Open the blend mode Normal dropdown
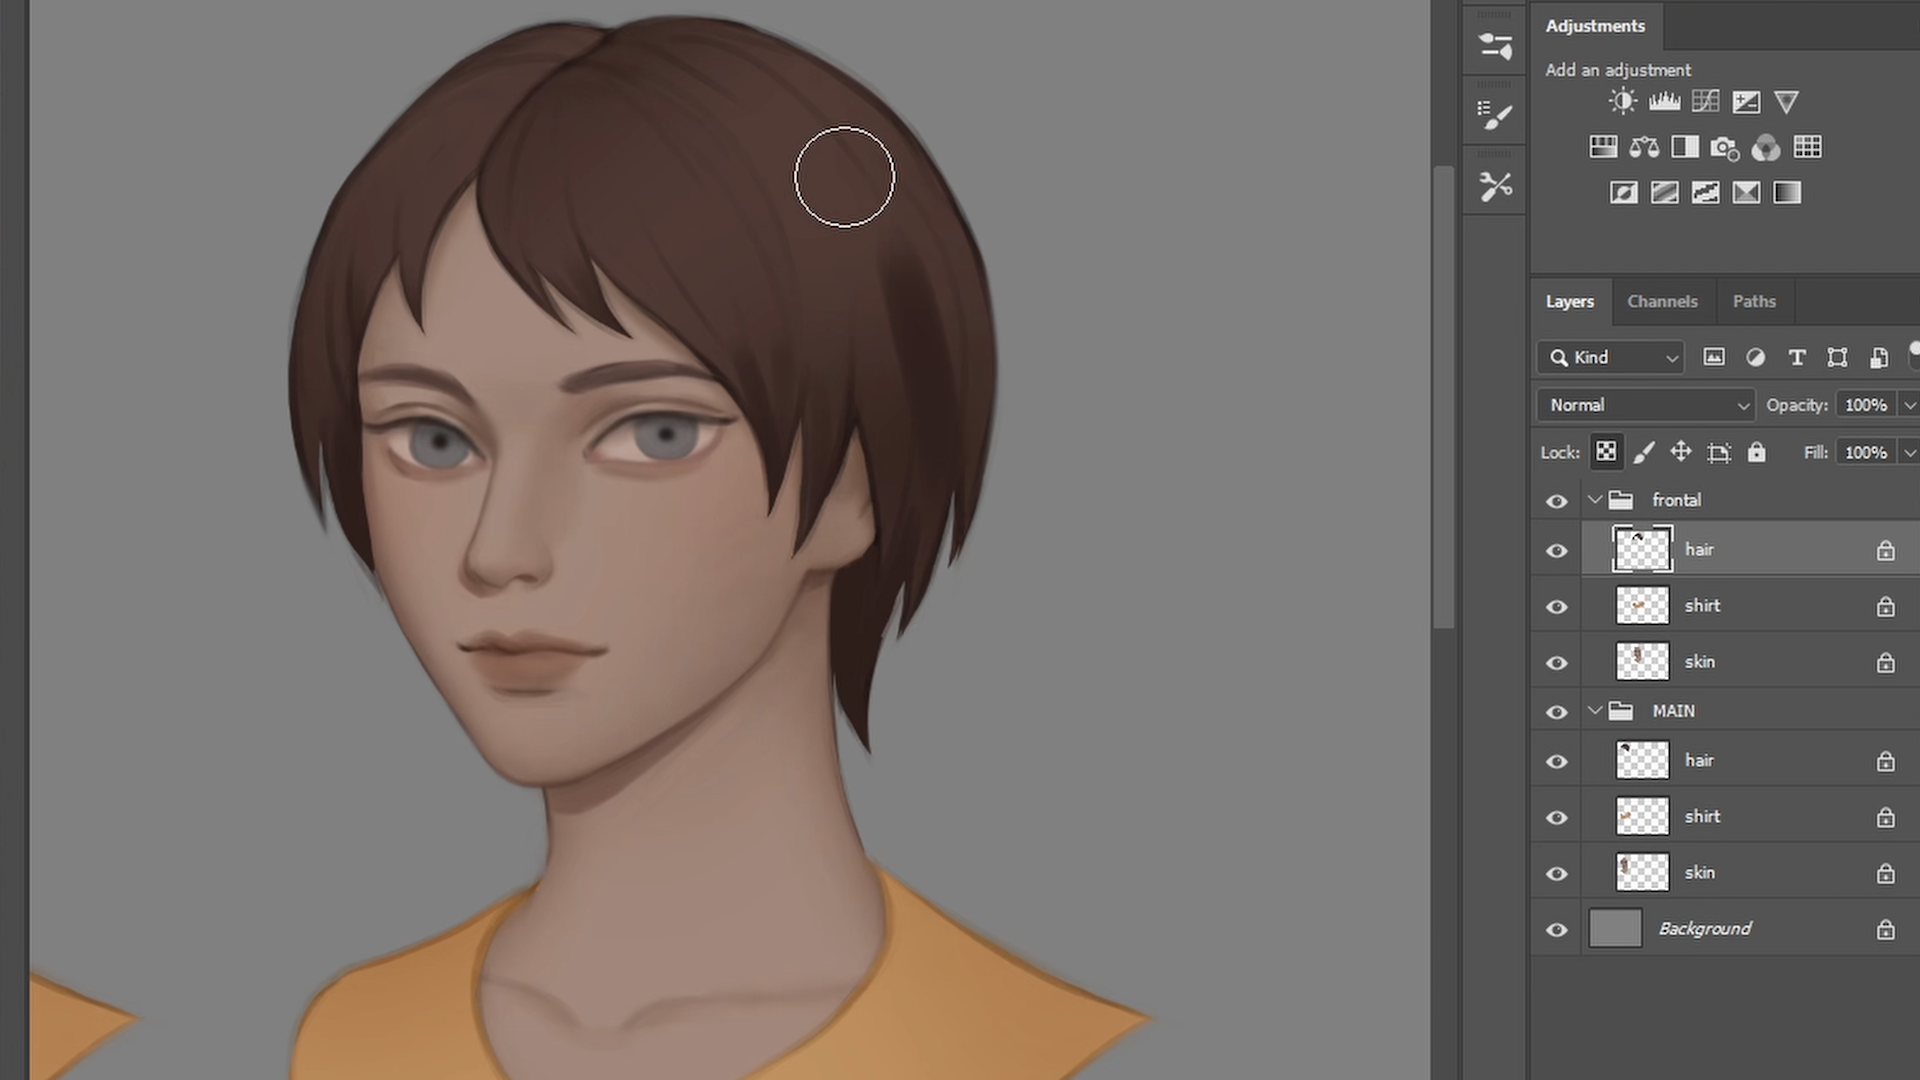 (x=1646, y=405)
